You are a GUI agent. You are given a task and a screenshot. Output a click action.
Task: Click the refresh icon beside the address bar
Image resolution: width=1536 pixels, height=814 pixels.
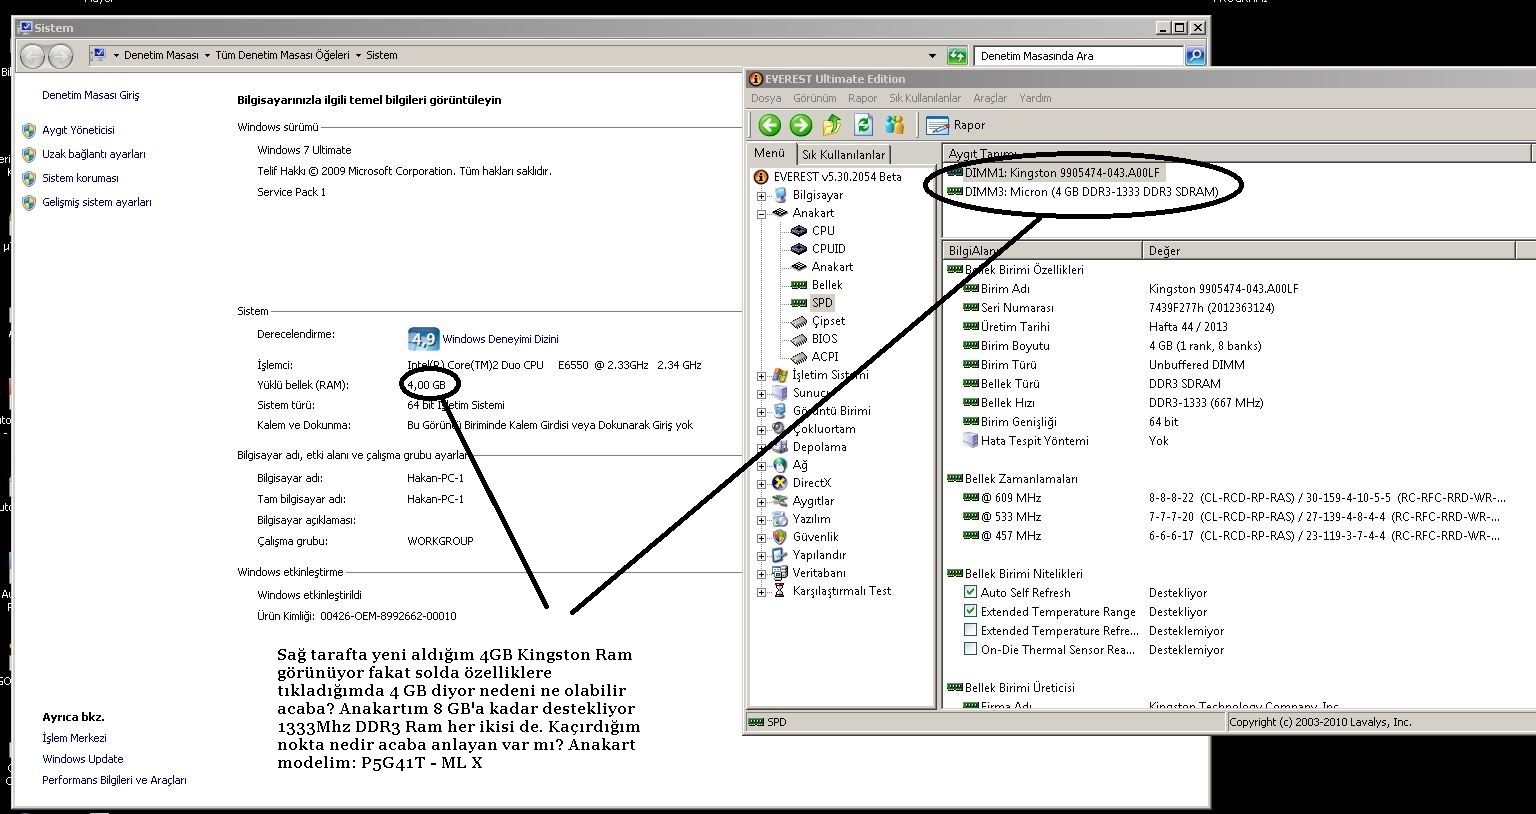point(957,56)
